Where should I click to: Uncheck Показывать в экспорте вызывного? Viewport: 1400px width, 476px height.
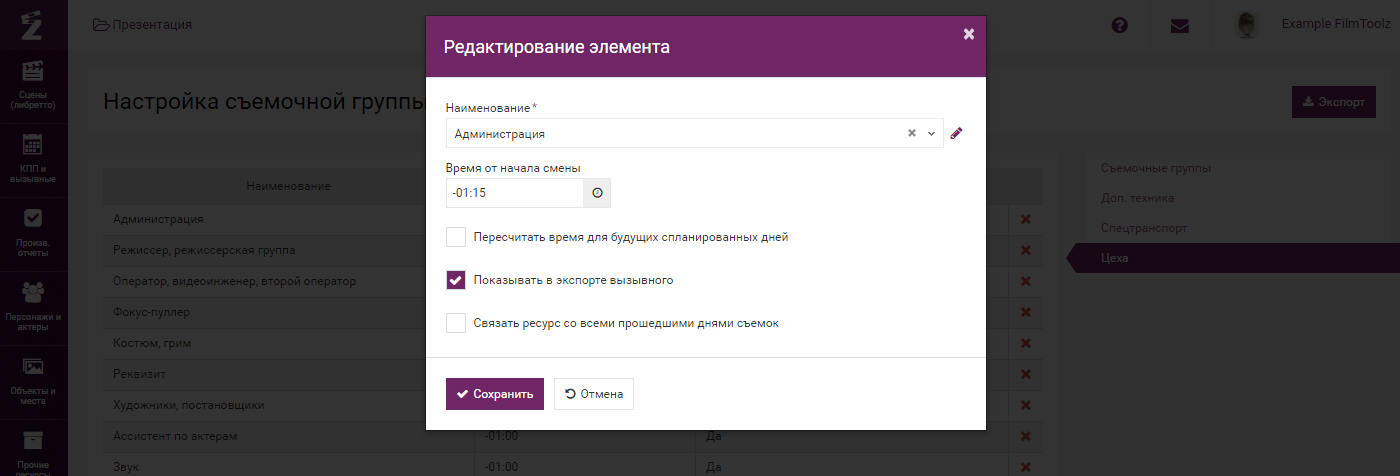pyautogui.click(x=456, y=280)
